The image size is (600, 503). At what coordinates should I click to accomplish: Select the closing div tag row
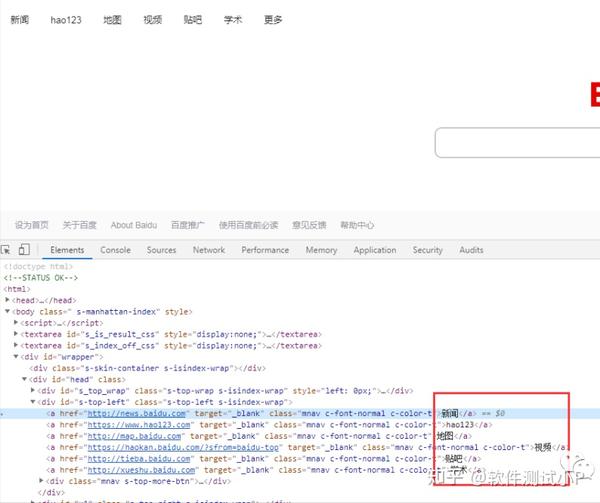point(51,492)
